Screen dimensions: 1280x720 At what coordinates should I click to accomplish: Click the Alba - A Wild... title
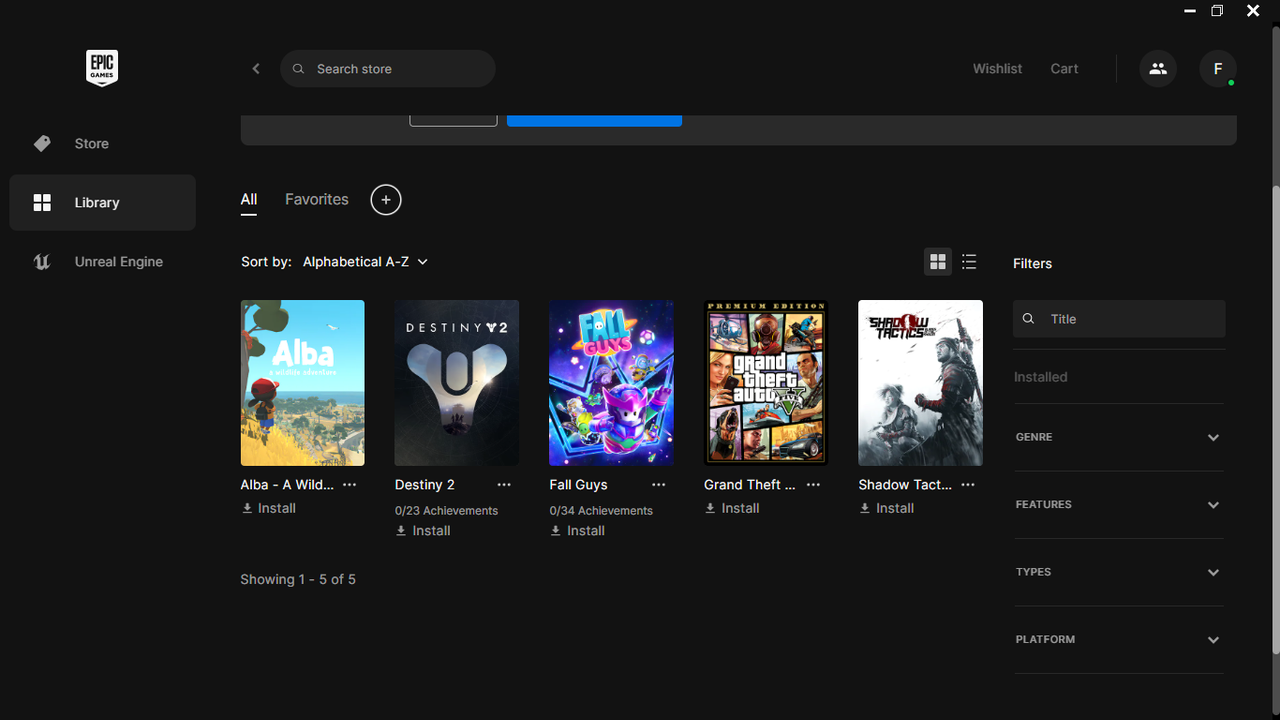(x=287, y=485)
